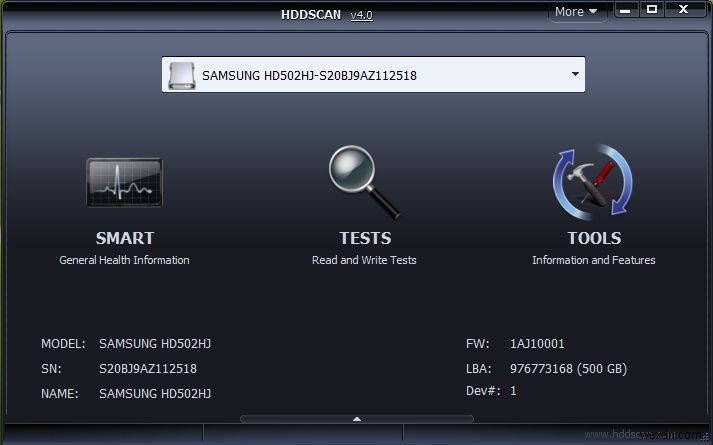Expand the bottom panel up arrow
This screenshot has height=445, width=713.
[x=357, y=419]
